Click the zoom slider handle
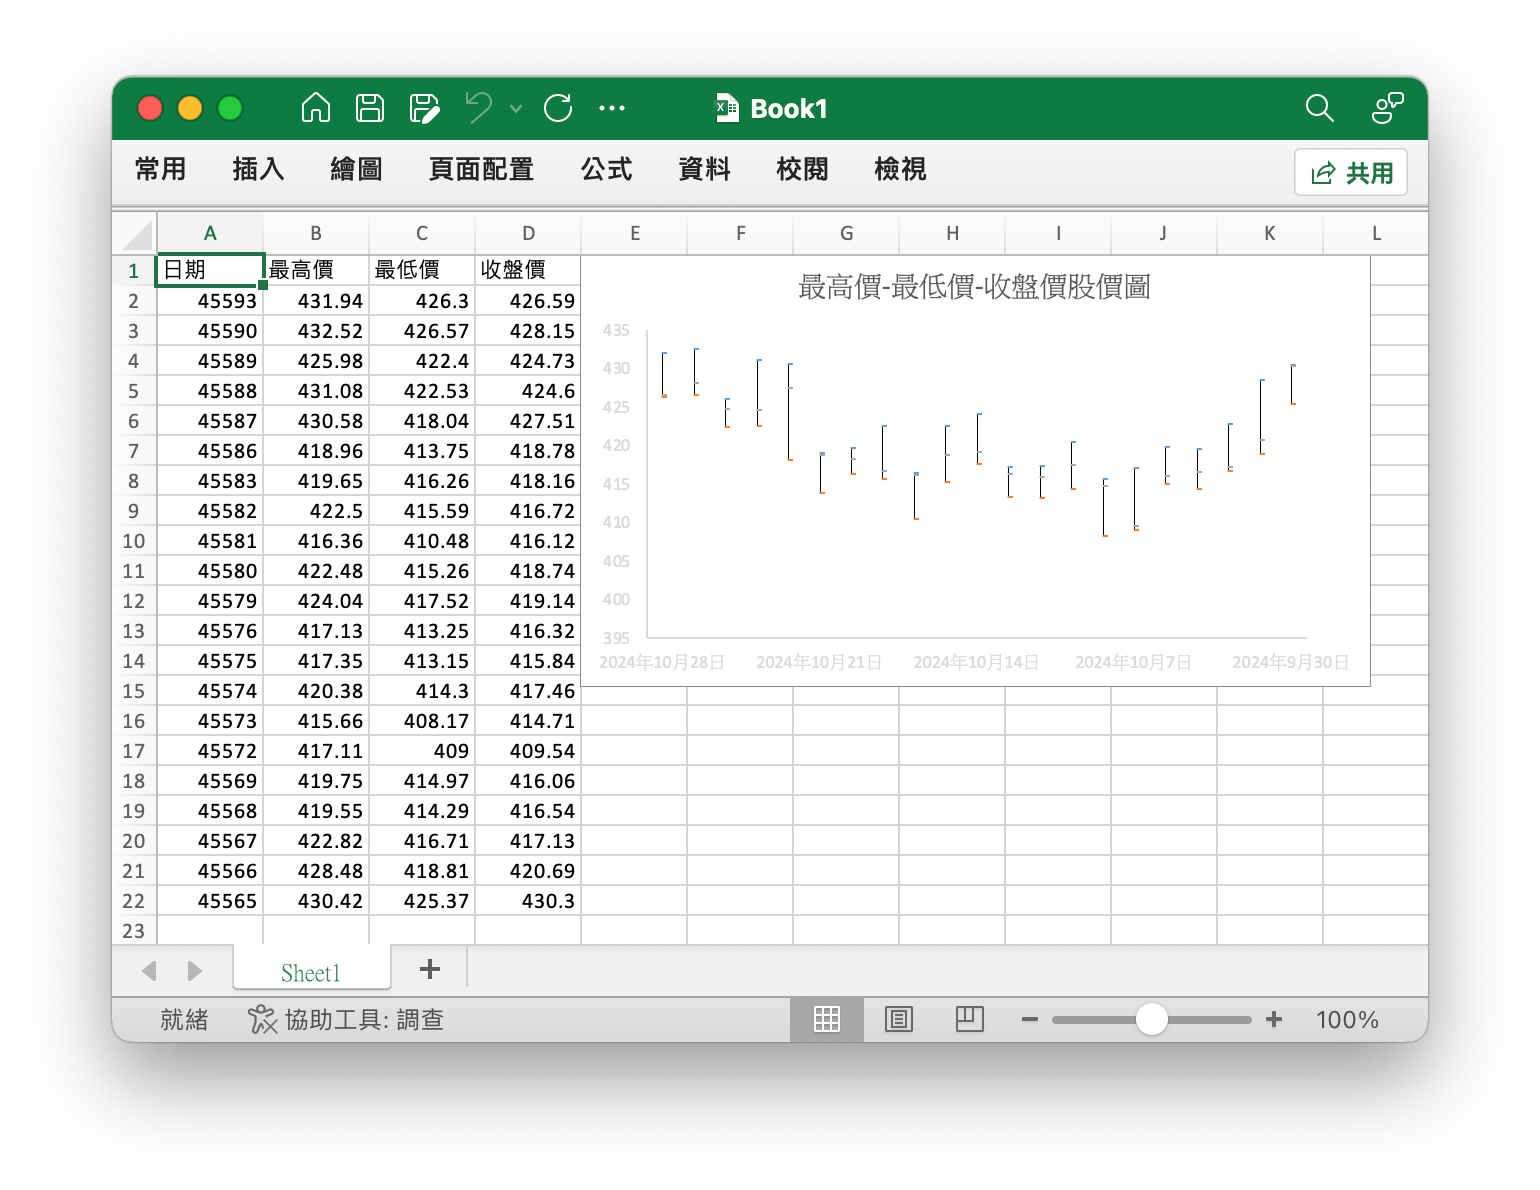Screen dimensions: 1540x1190 (x=1152, y=1019)
